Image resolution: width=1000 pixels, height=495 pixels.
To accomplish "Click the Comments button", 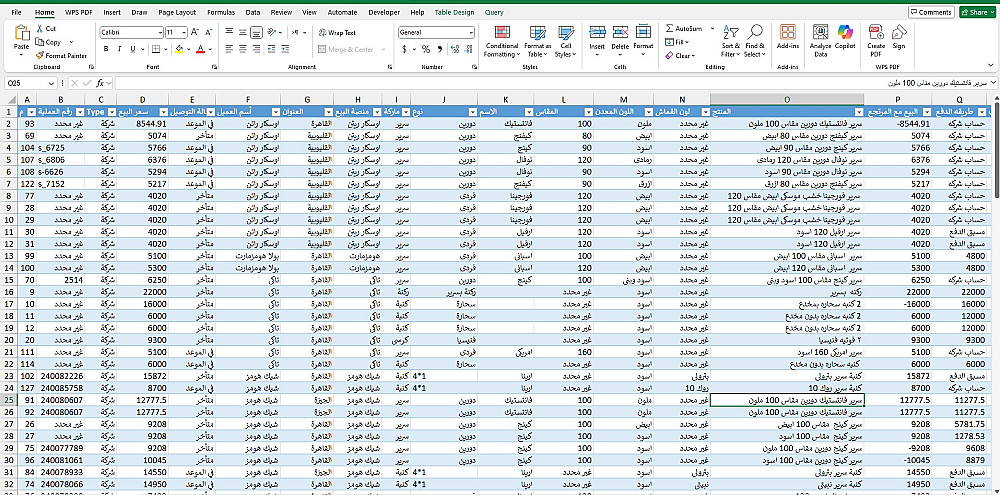I will pos(930,12).
